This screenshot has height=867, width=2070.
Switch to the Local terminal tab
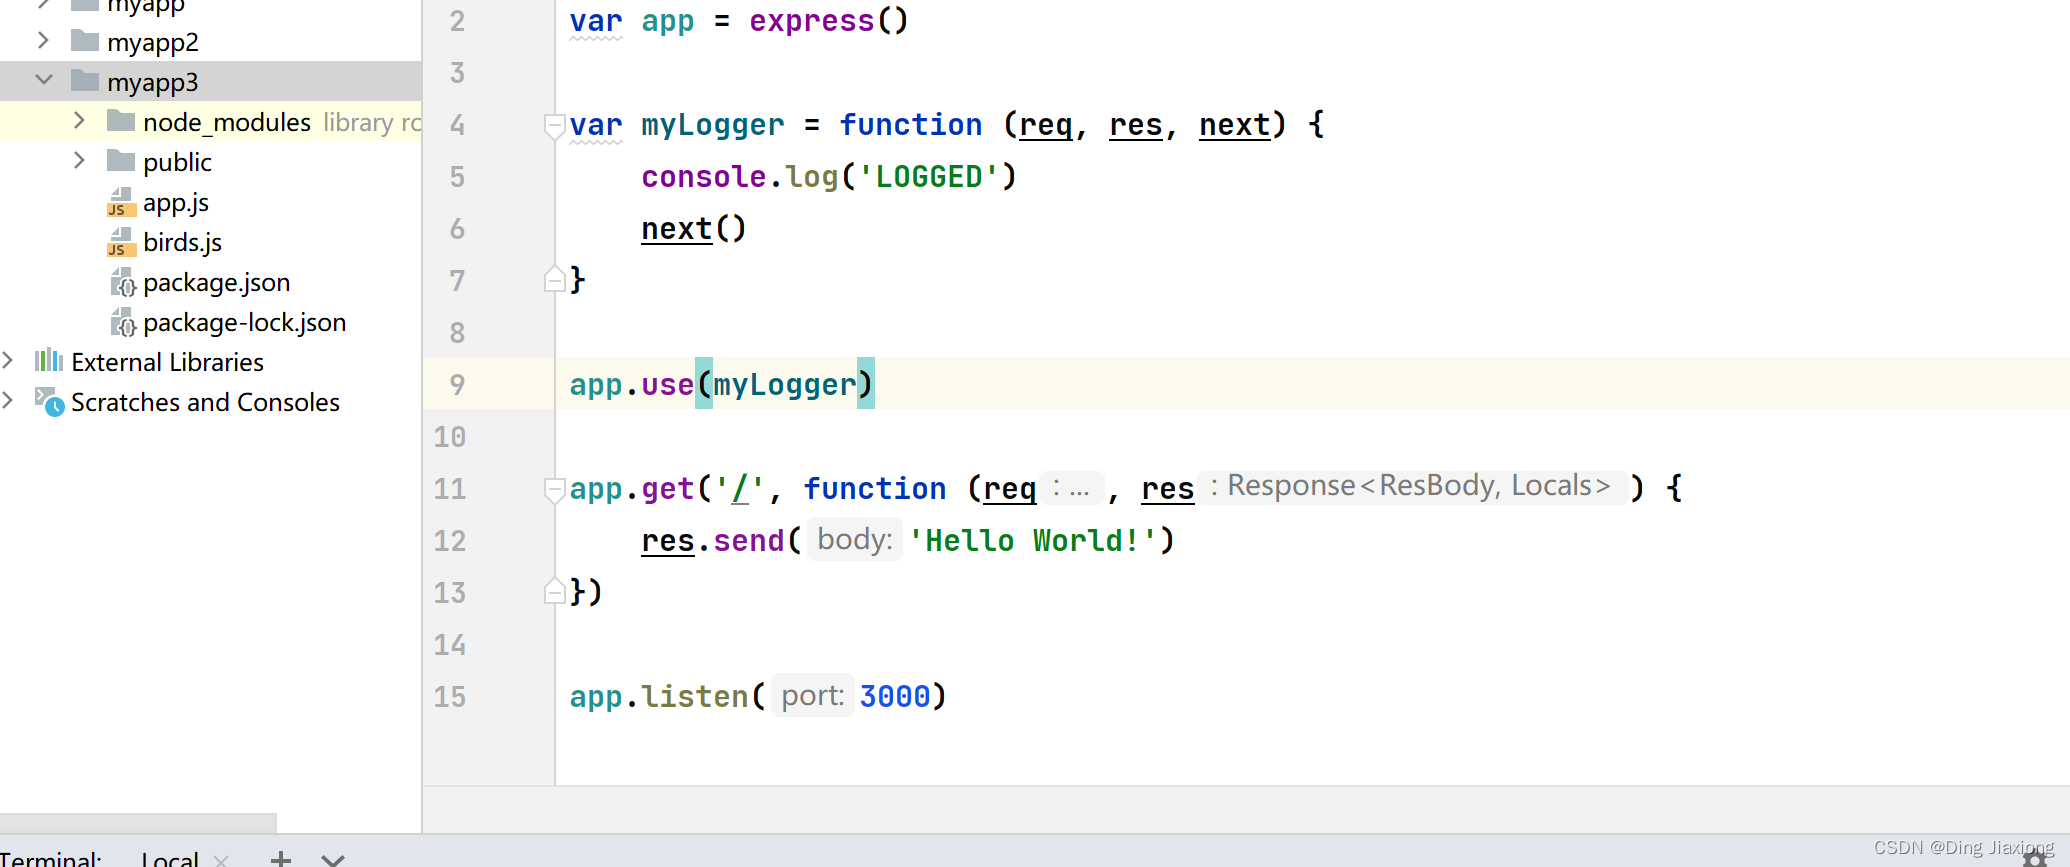[x=169, y=859]
